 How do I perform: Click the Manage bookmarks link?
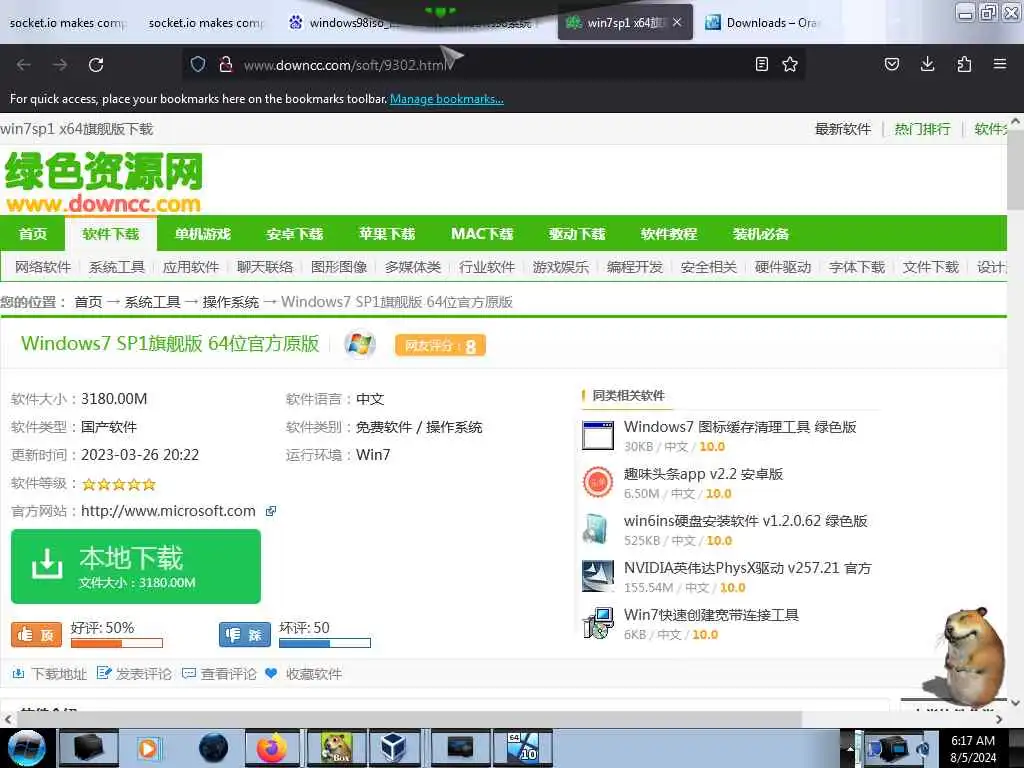(x=447, y=99)
